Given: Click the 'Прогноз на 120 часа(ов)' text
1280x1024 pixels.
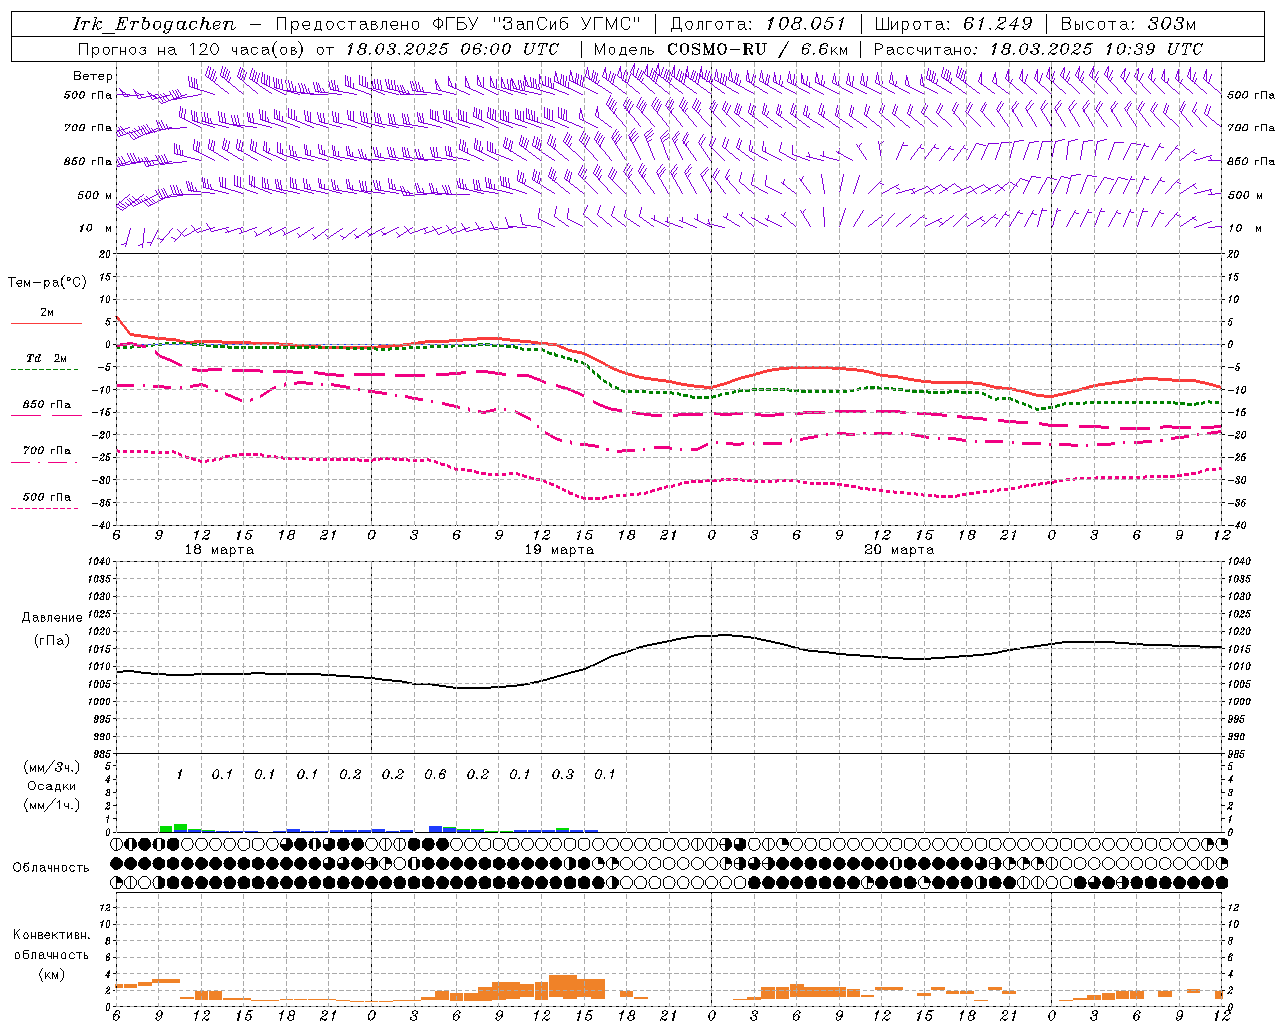Looking at the screenshot, I should pyautogui.click(x=193, y=49).
